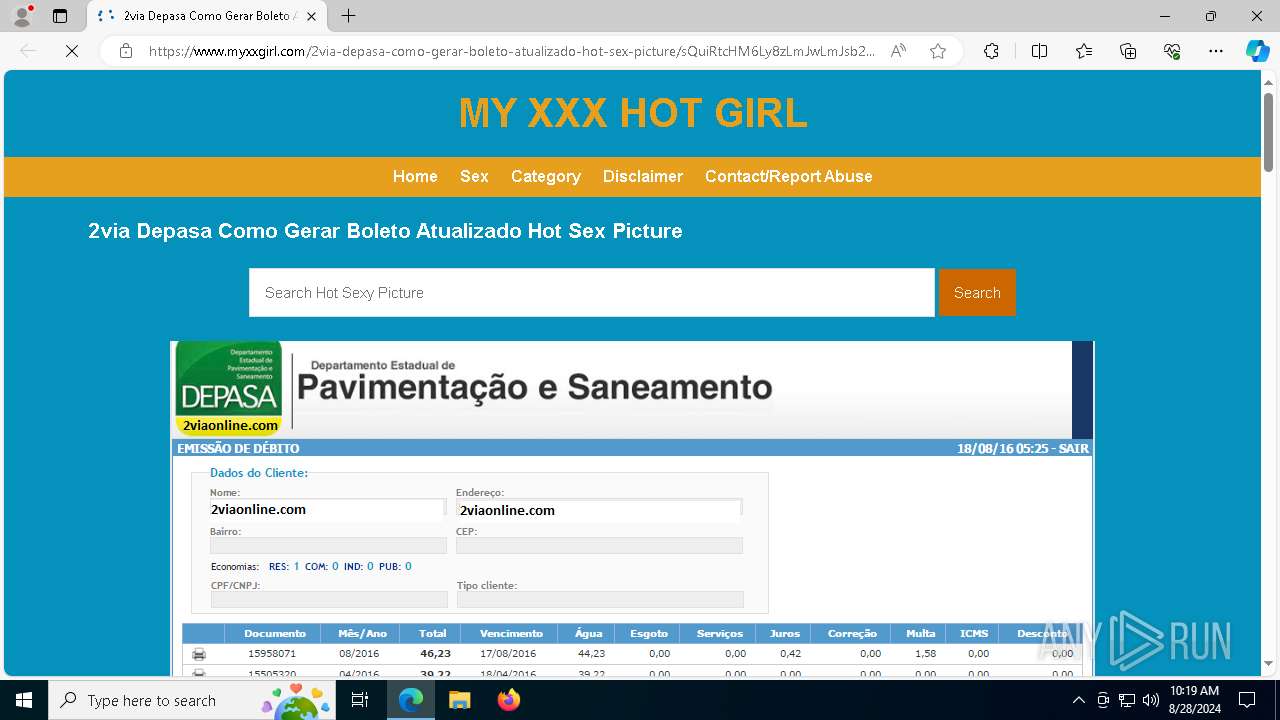1280x720 pixels.
Task: Open the clock and date
Action: pyautogui.click(x=1194, y=700)
